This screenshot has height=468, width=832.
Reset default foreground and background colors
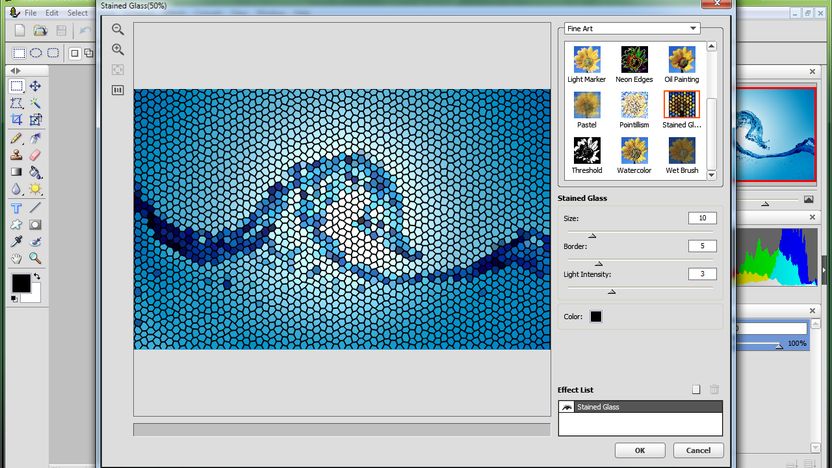pyautogui.click(x=14, y=299)
